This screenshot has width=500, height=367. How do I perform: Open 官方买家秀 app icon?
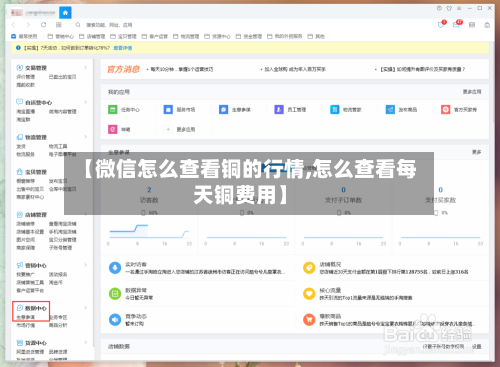(x=445, y=109)
